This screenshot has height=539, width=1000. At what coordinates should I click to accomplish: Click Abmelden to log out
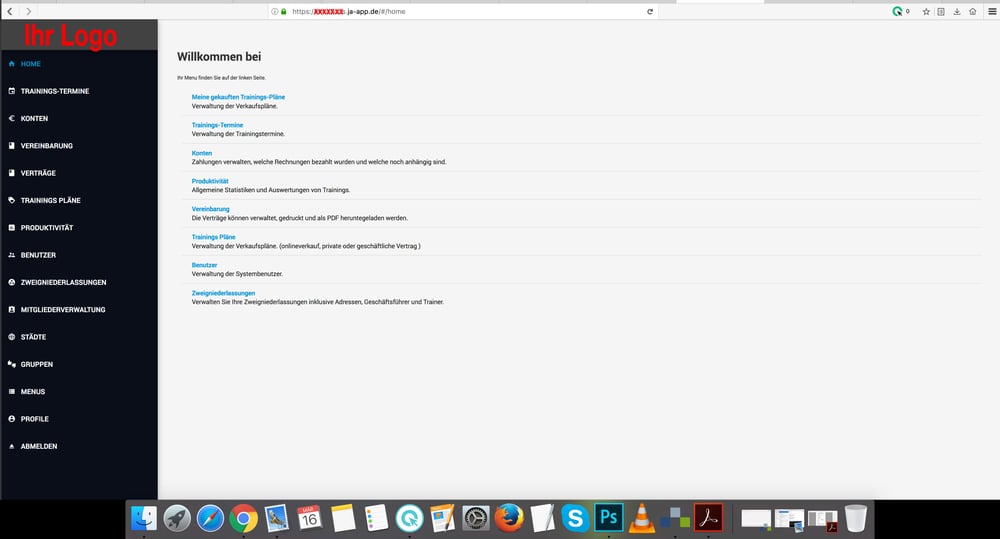coord(38,447)
